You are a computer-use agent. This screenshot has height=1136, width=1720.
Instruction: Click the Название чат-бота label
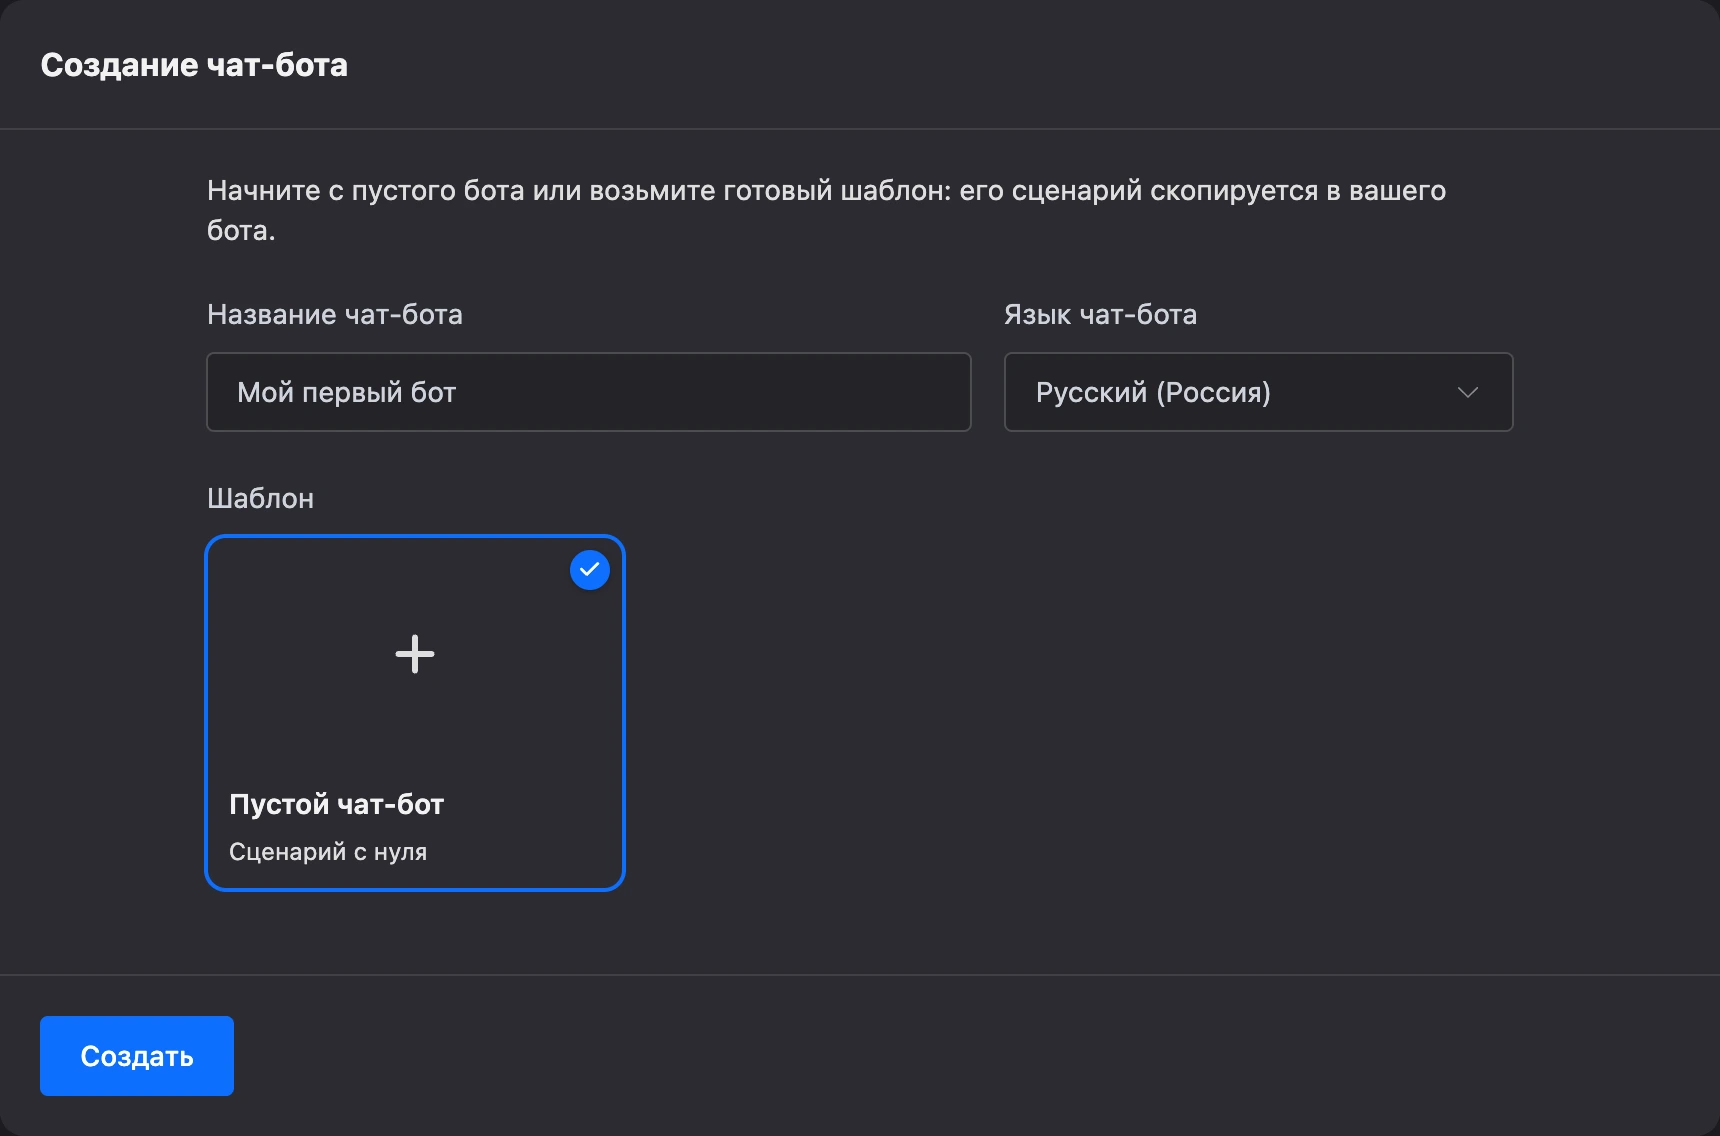335,314
